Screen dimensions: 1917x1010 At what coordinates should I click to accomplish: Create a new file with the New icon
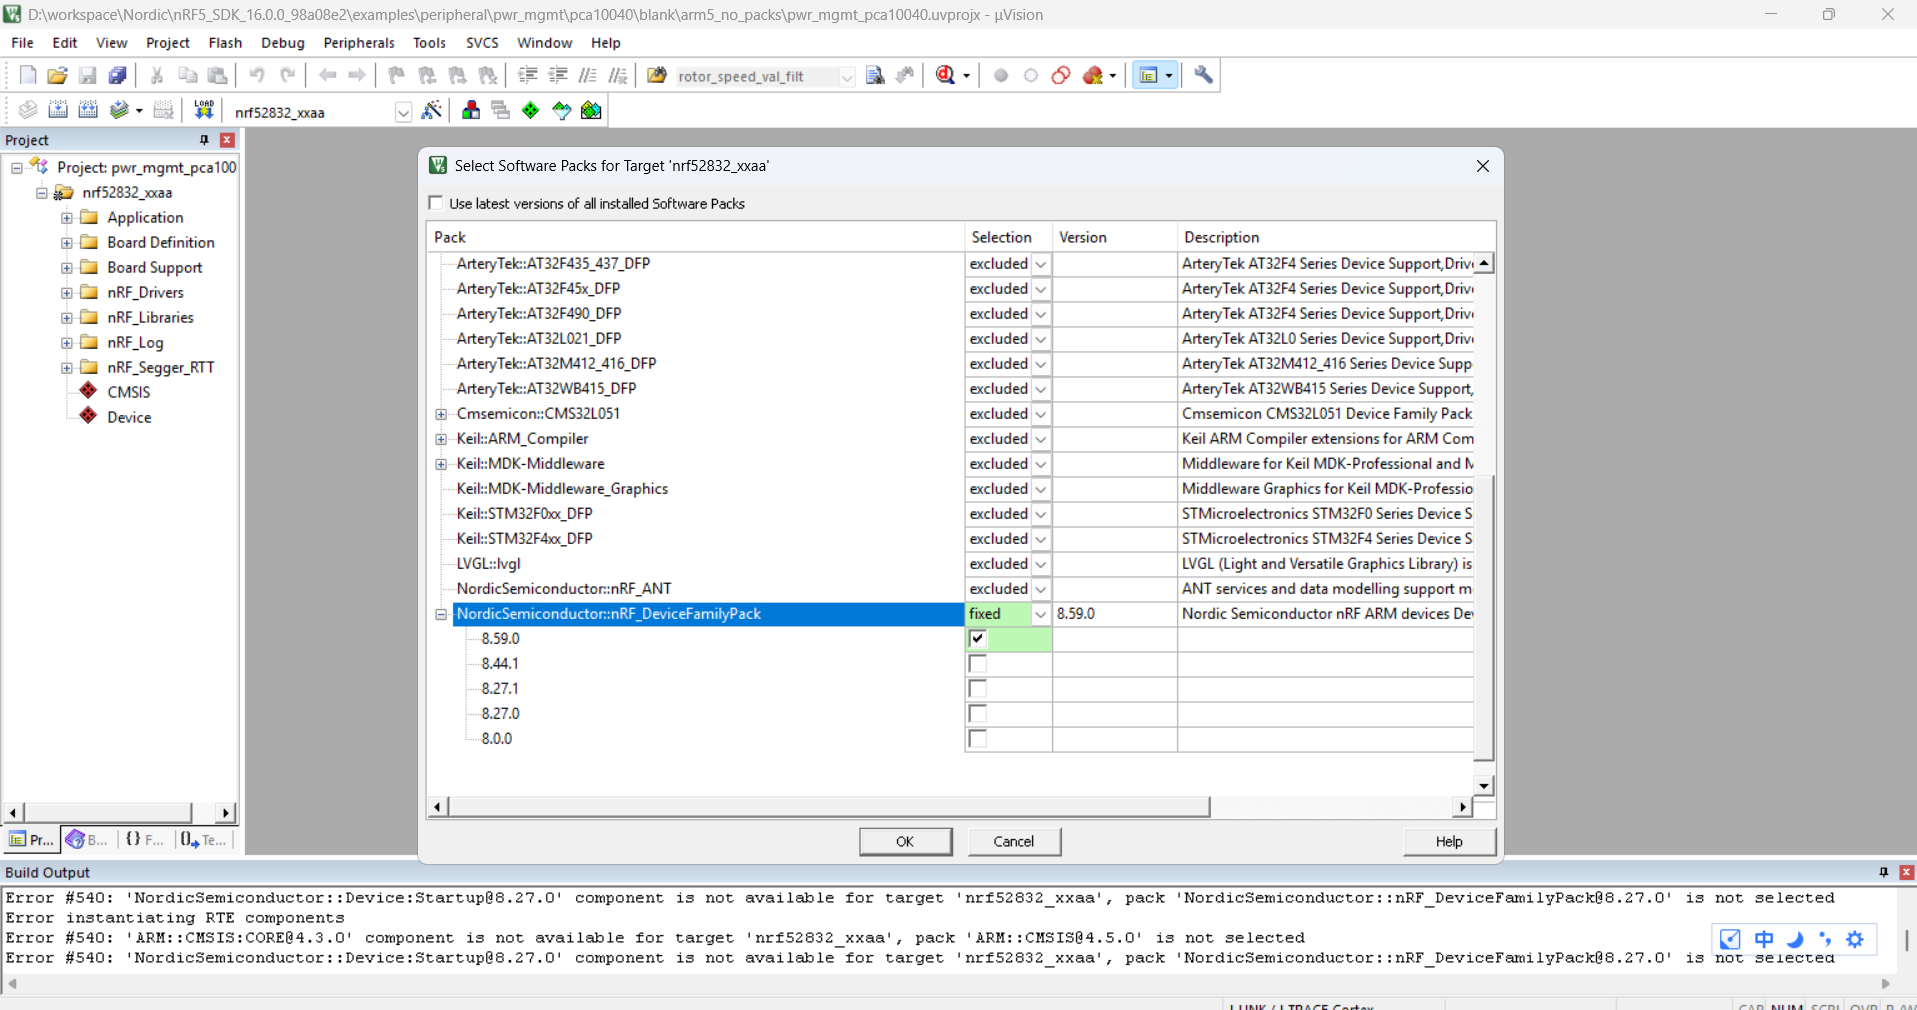pos(27,75)
